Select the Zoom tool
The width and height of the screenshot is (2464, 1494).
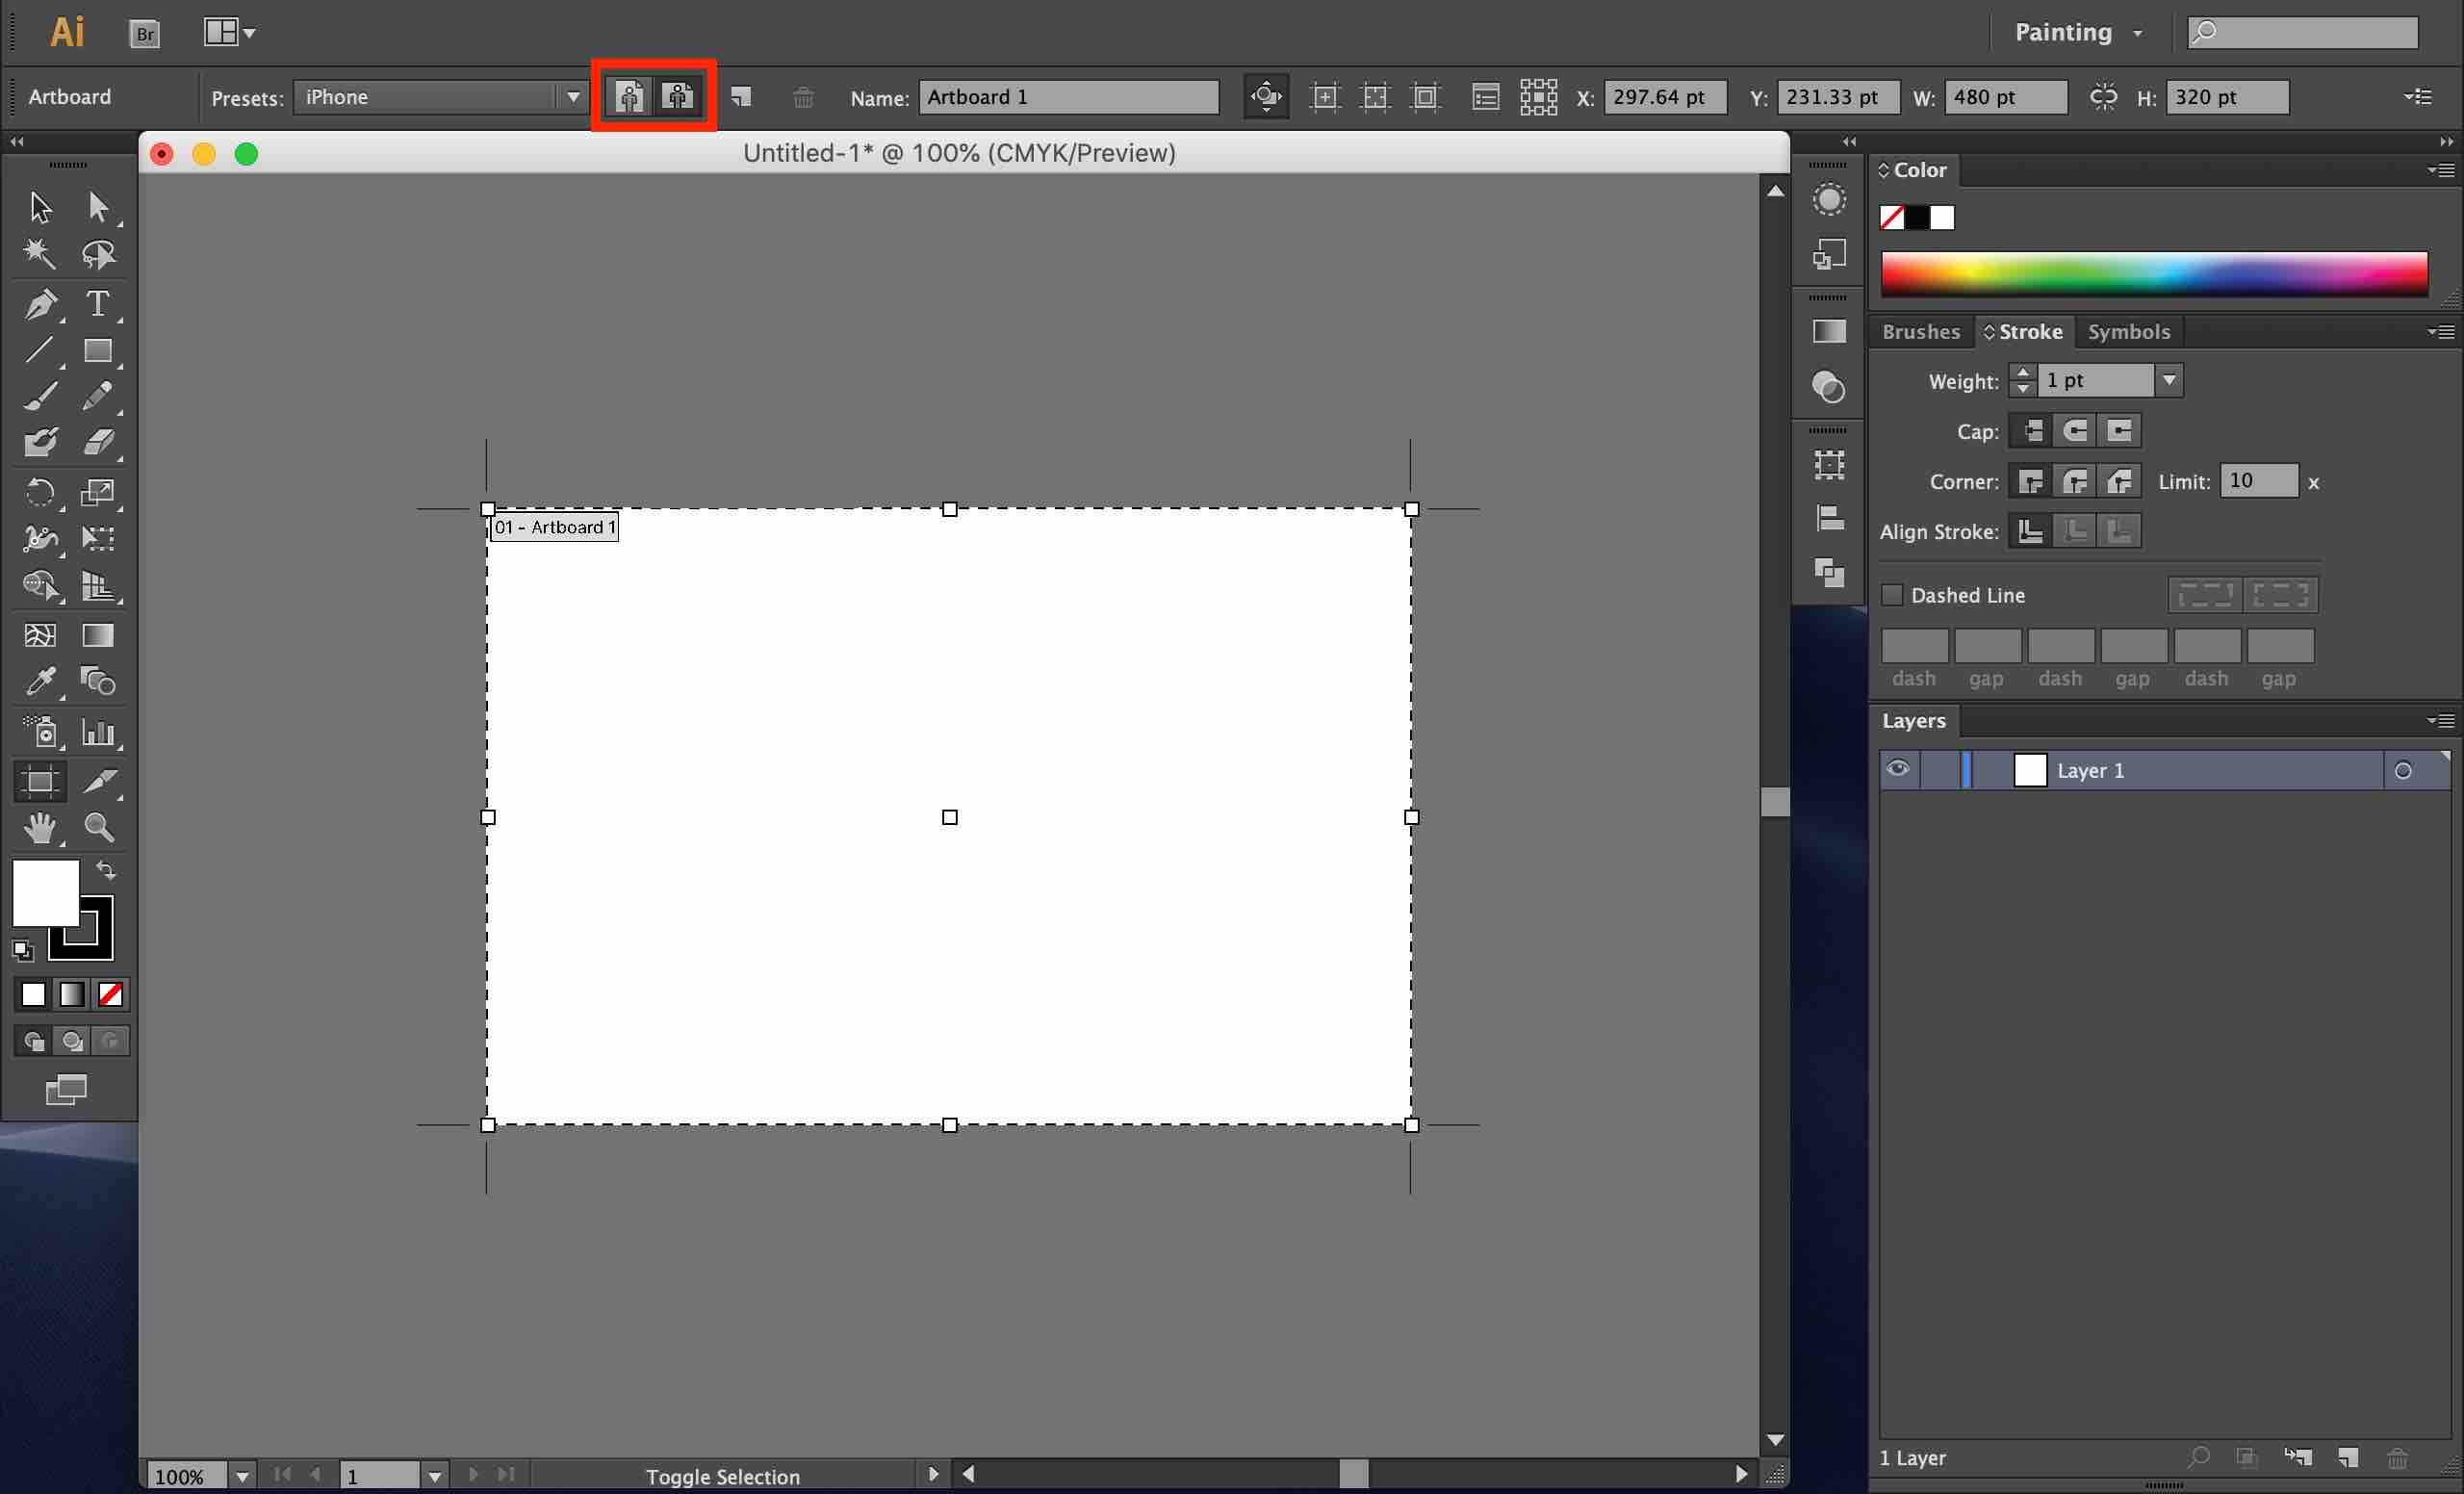(98, 827)
